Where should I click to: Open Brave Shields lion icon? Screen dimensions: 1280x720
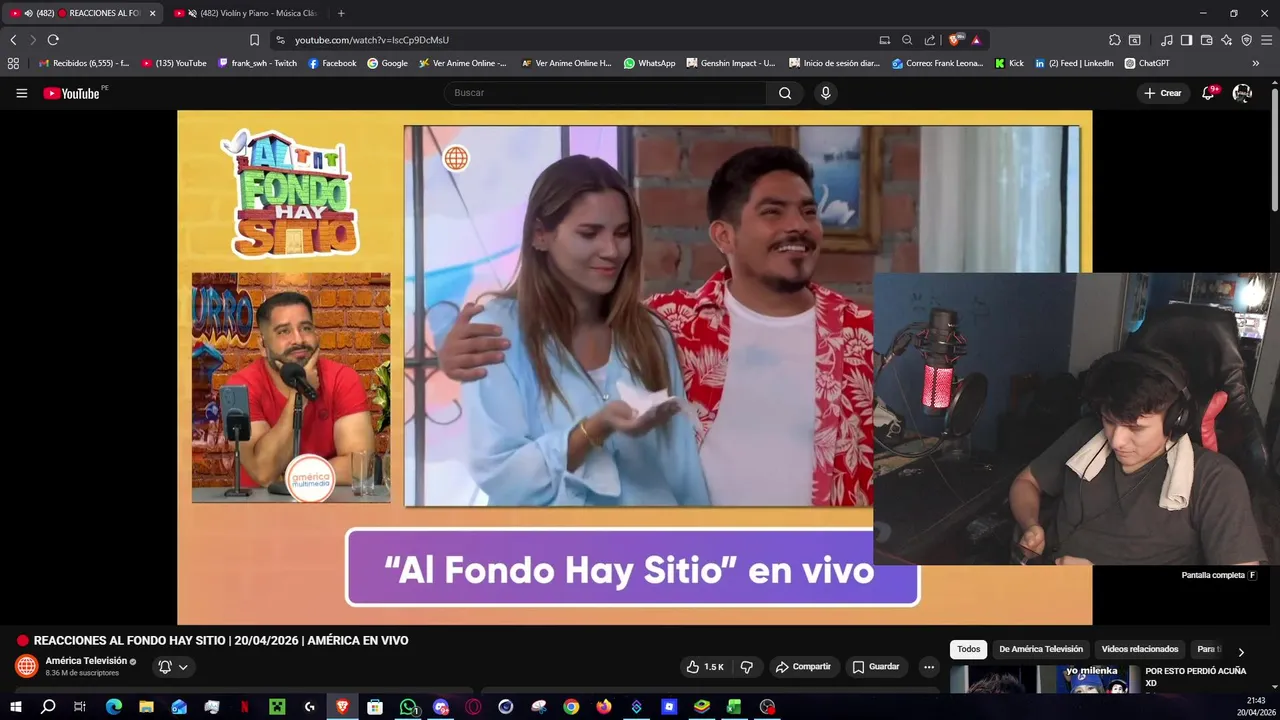(x=955, y=40)
